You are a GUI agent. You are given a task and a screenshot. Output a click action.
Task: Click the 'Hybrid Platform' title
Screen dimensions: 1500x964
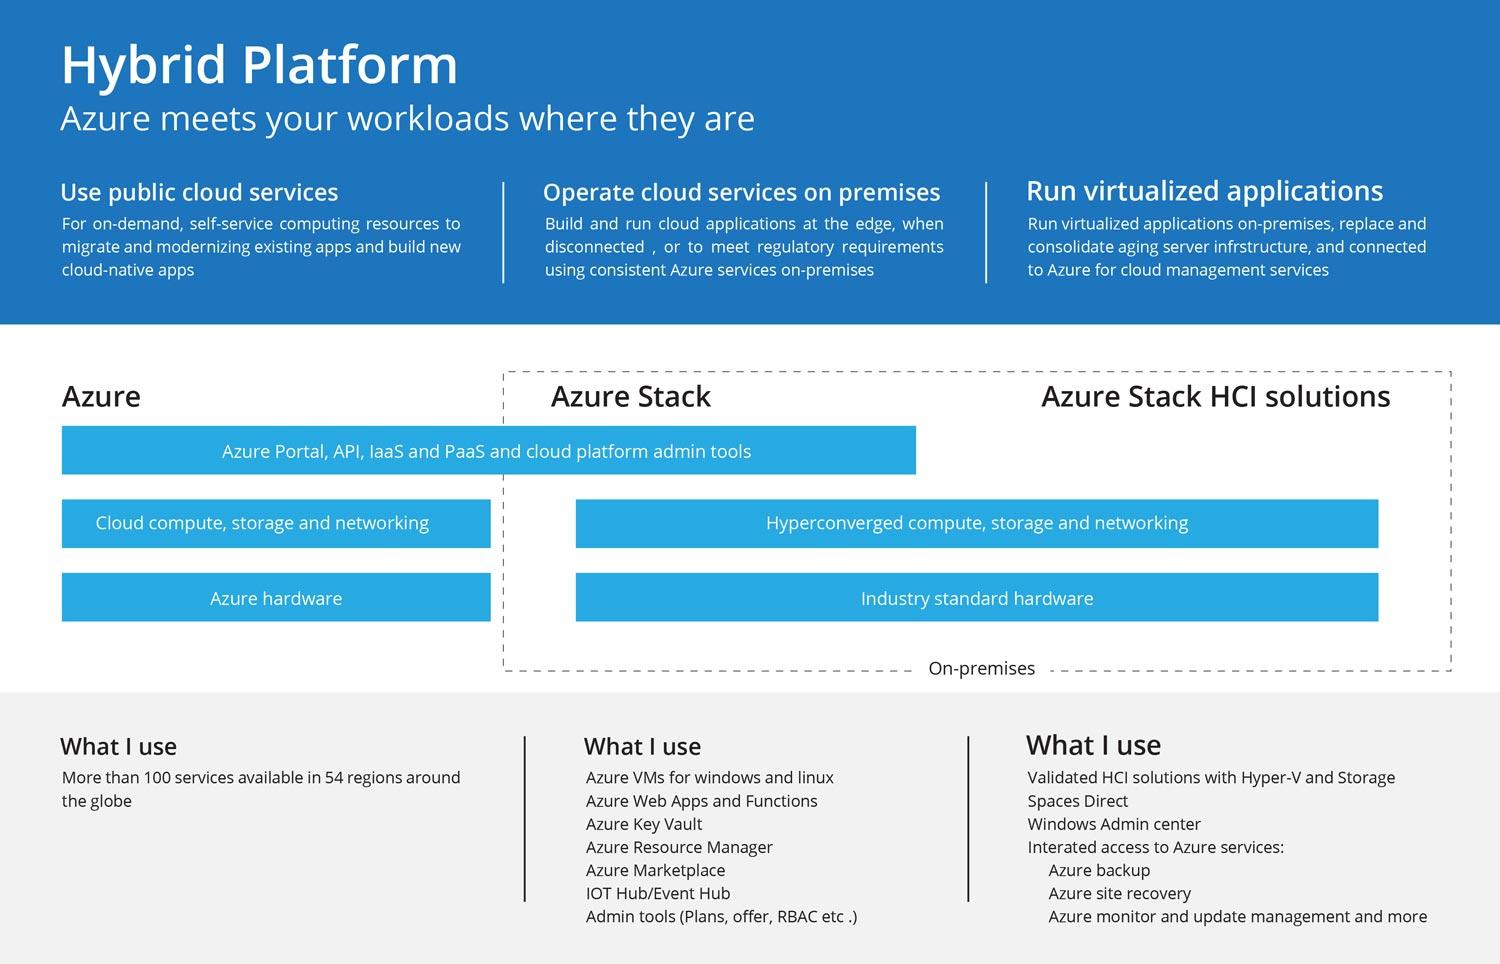click(x=259, y=66)
